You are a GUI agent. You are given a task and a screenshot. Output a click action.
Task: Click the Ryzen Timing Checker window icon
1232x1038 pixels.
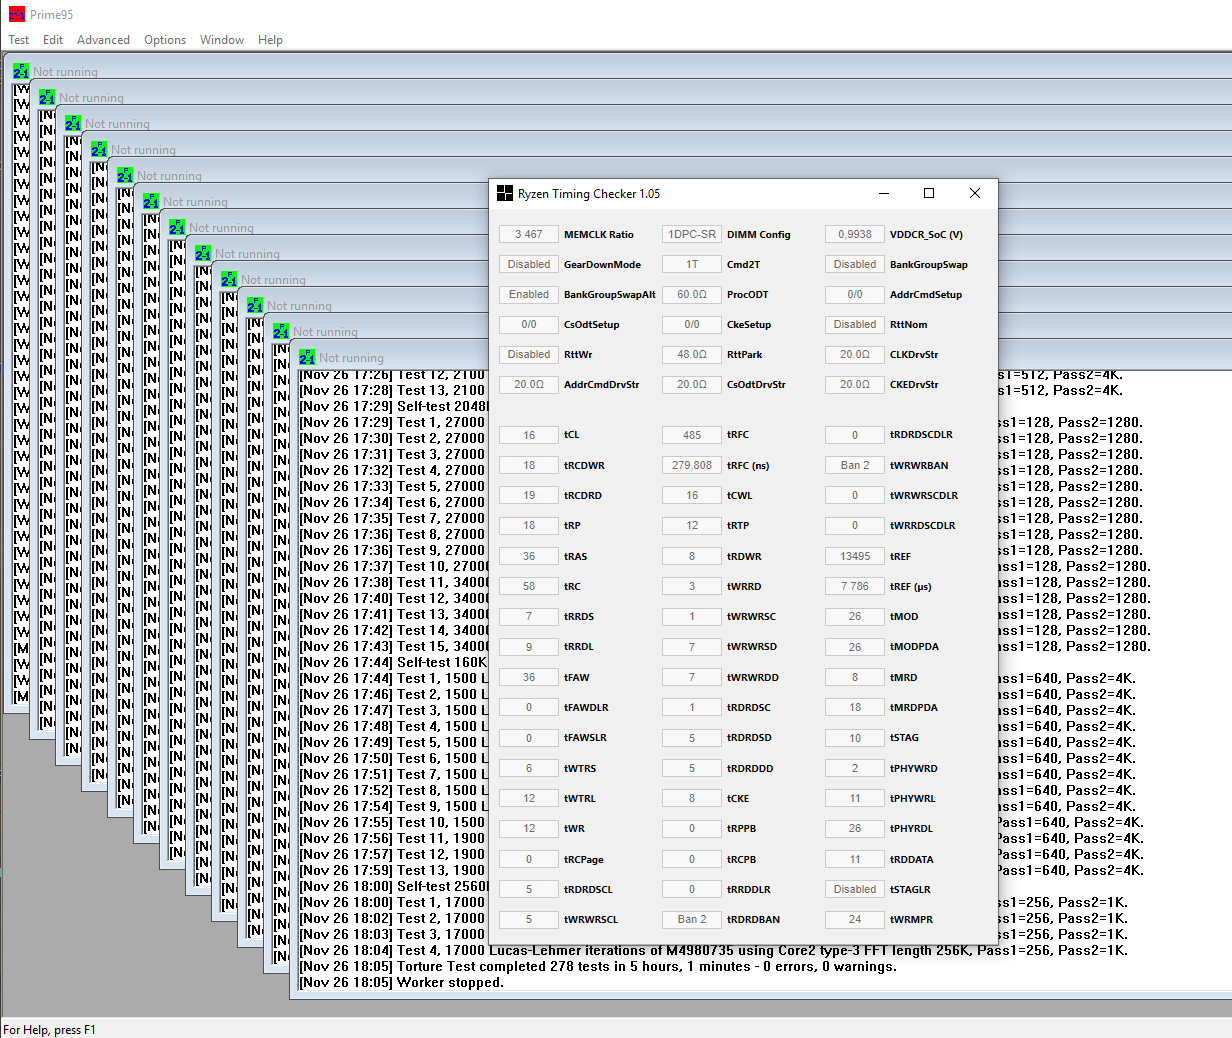coord(505,194)
